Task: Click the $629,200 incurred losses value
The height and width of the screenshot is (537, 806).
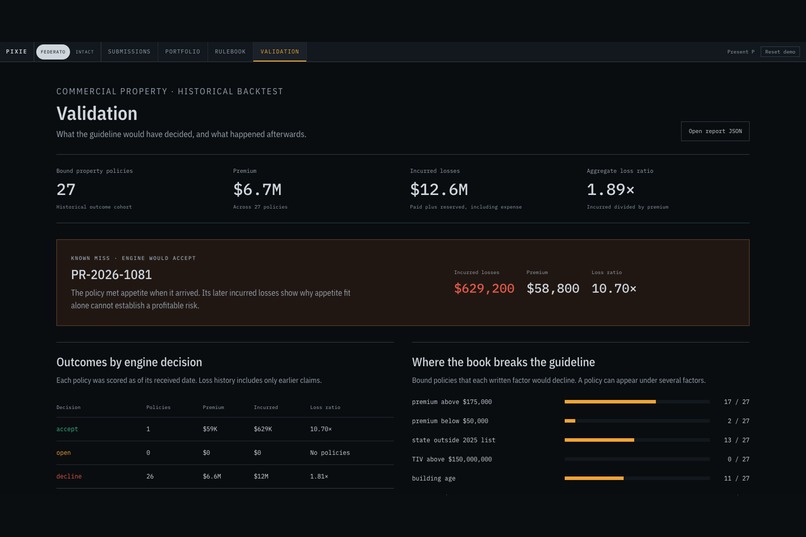Action: coord(484,288)
